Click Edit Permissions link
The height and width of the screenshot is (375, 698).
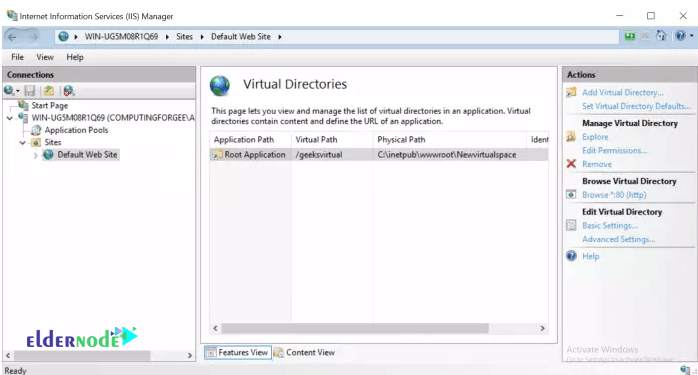click(614, 151)
